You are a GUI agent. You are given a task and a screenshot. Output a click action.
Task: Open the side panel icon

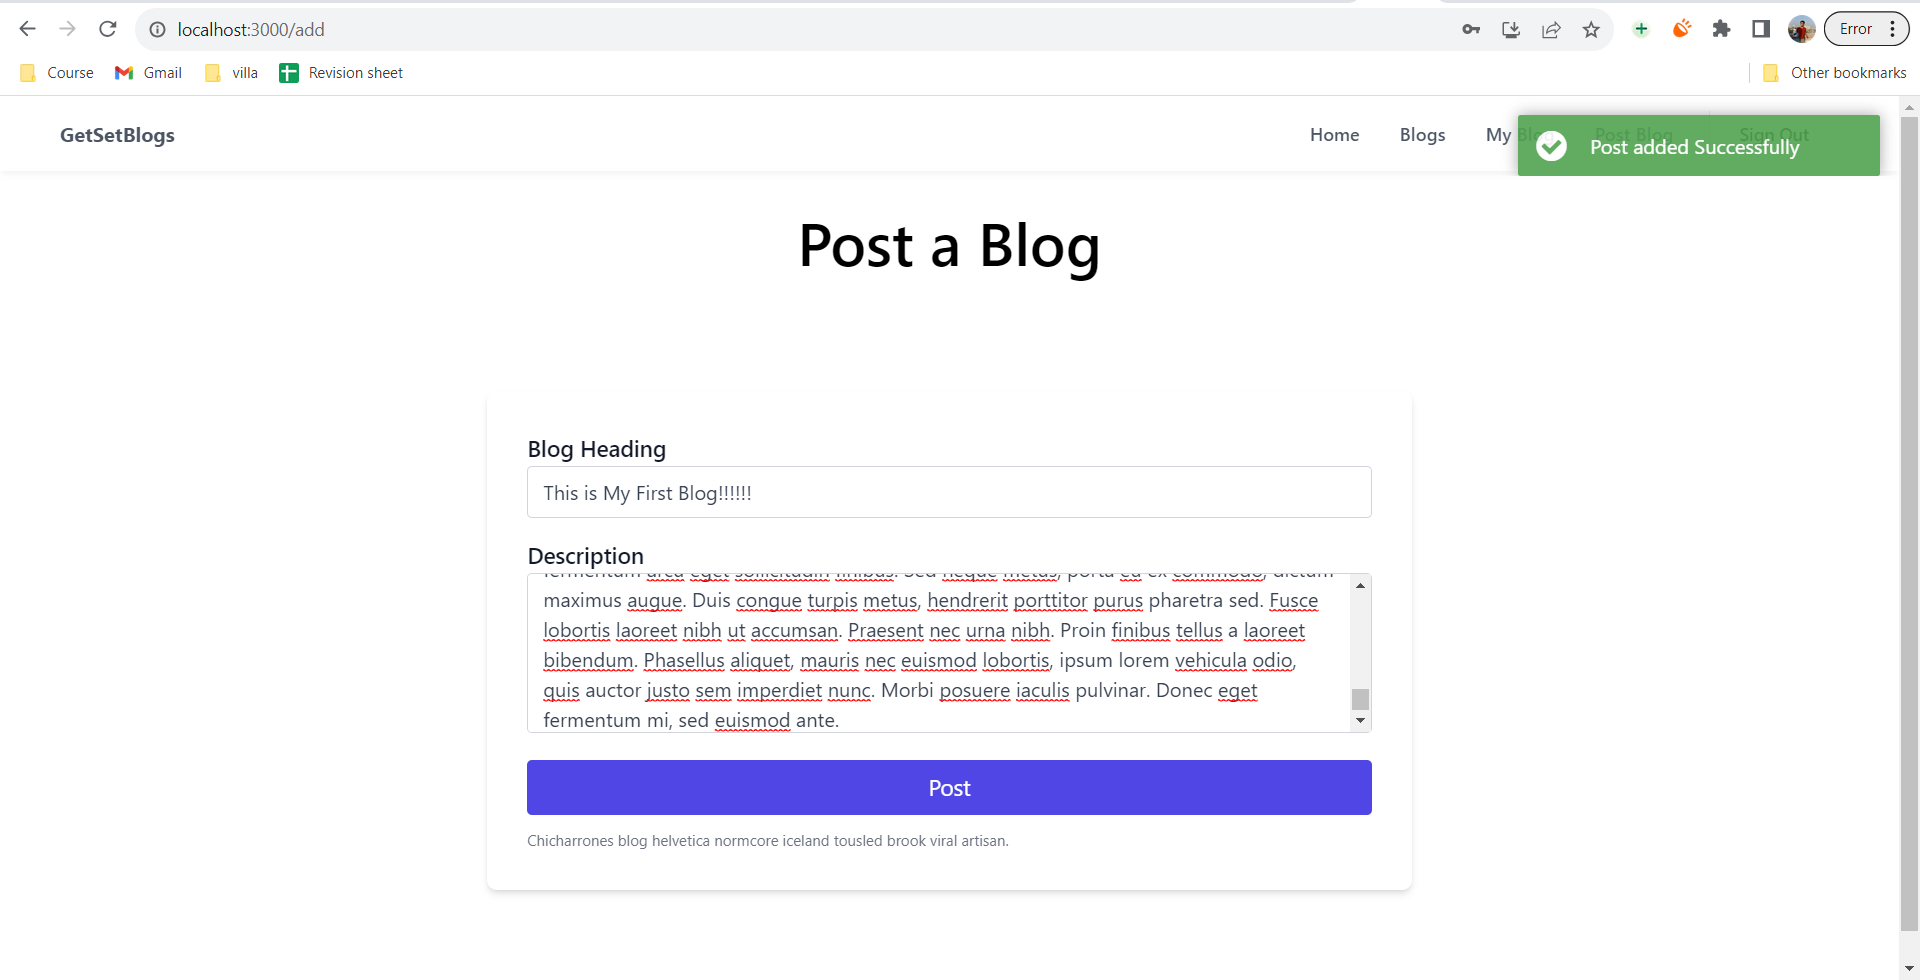[1760, 29]
